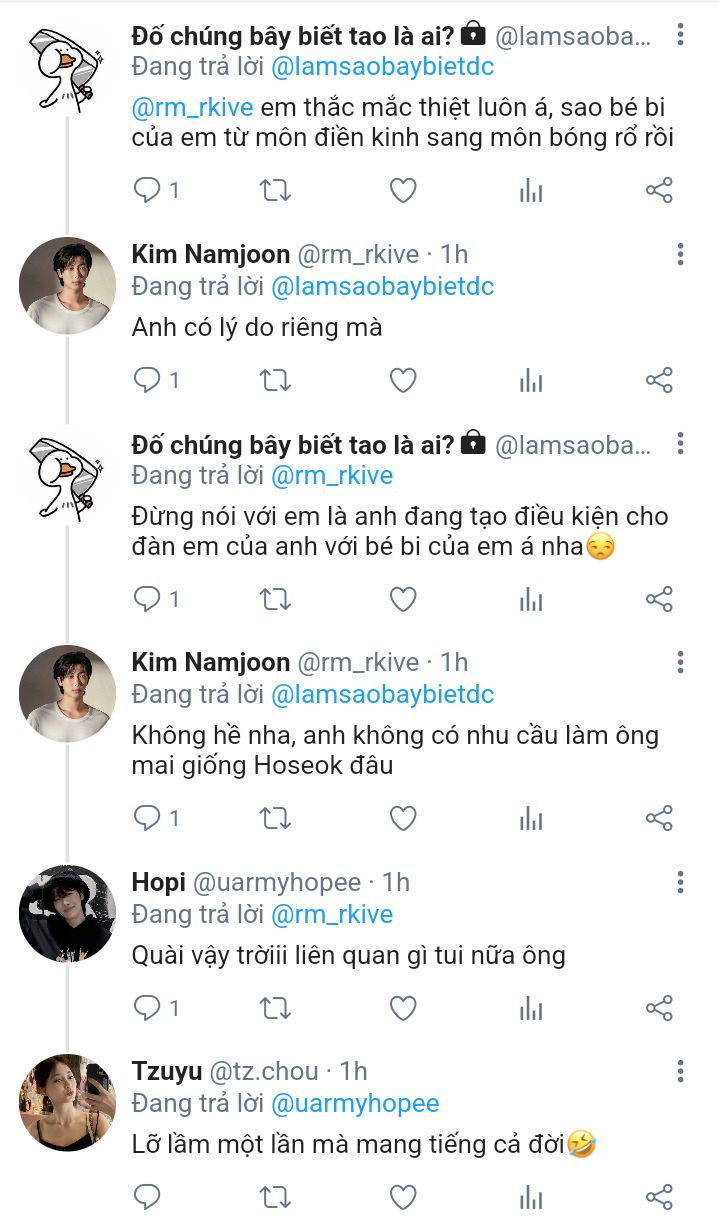Like Kim Namjoon's 'Anh có lý do riêng' tweet
This screenshot has height=1224, width=719.
click(403, 380)
